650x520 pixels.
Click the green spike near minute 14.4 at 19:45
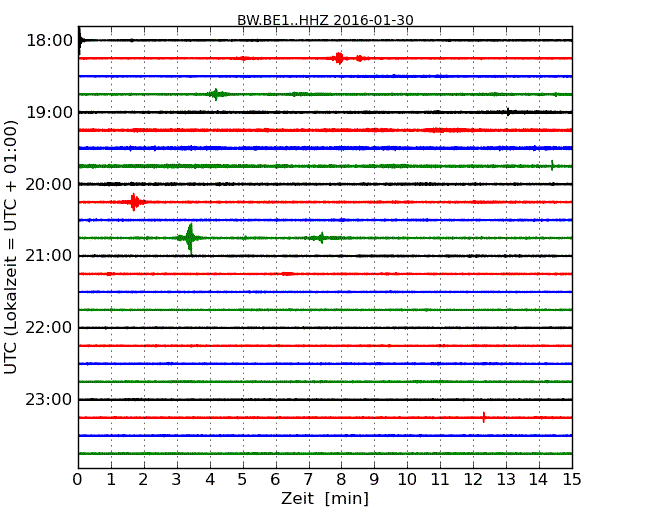(x=552, y=165)
